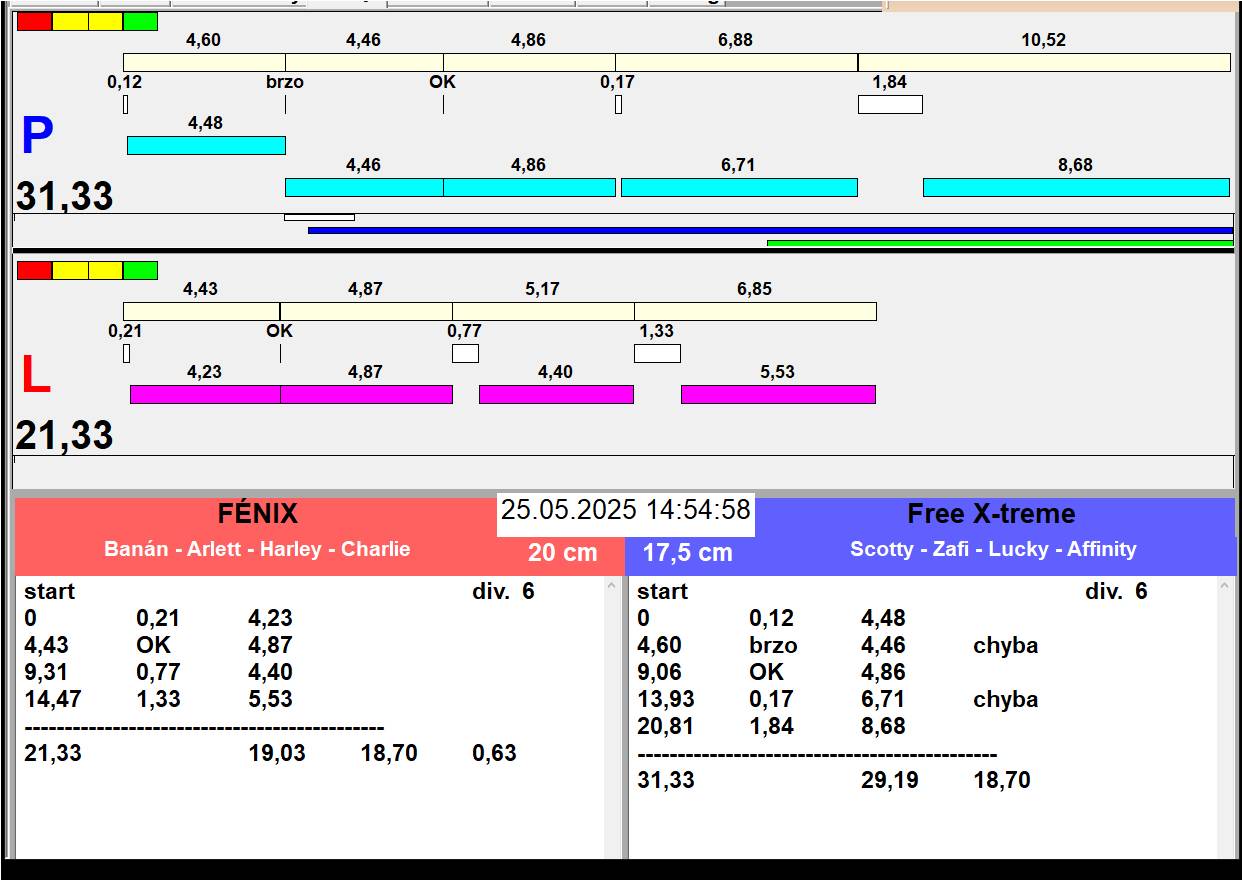Viewport: 1242px width, 880px height.
Task: Click the green start light in lane L
Action: (140, 270)
